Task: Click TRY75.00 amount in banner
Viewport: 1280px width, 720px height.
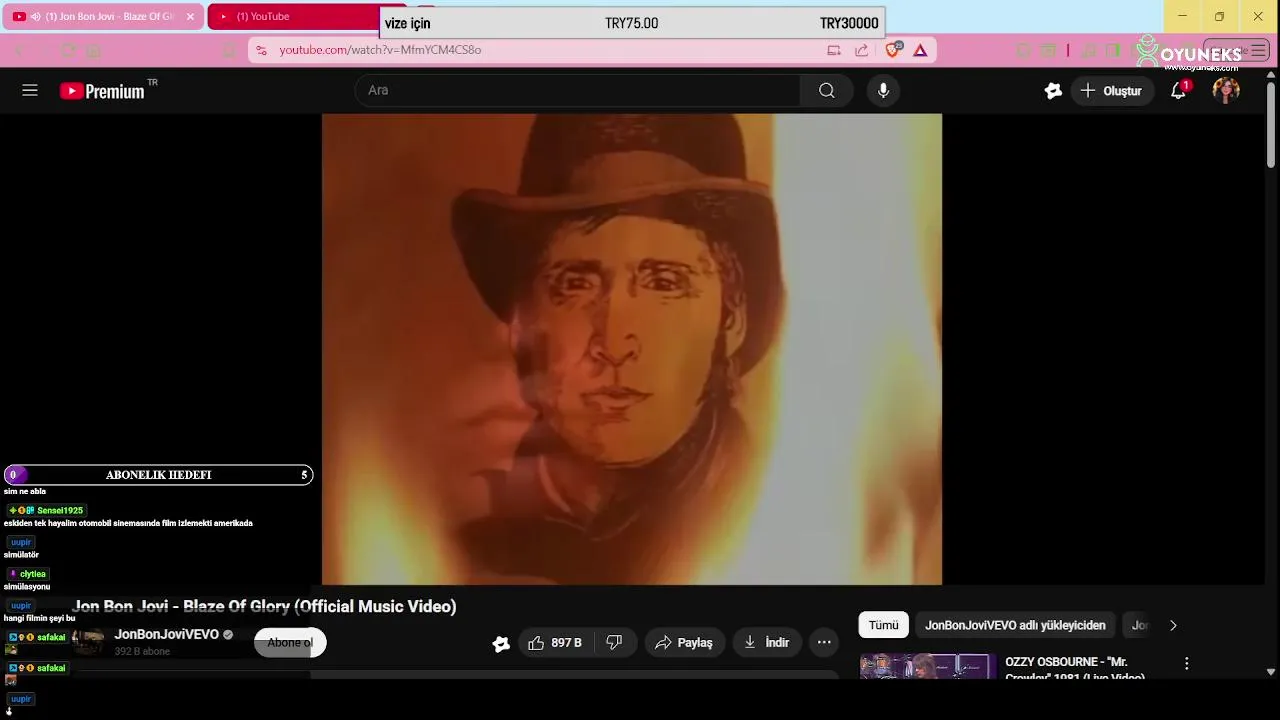Action: tap(632, 24)
